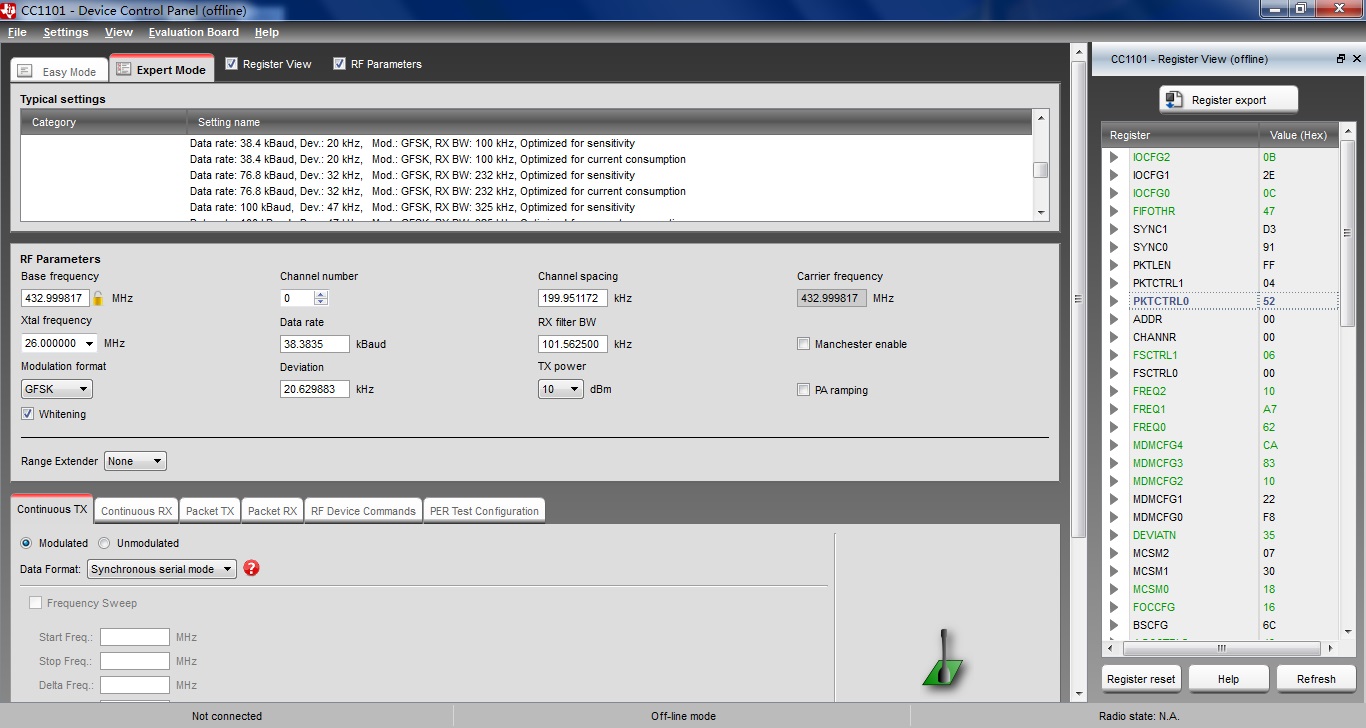Image resolution: width=1366 pixels, height=728 pixels.
Task: Click the Deviation input field
Action: coord(315,389)
